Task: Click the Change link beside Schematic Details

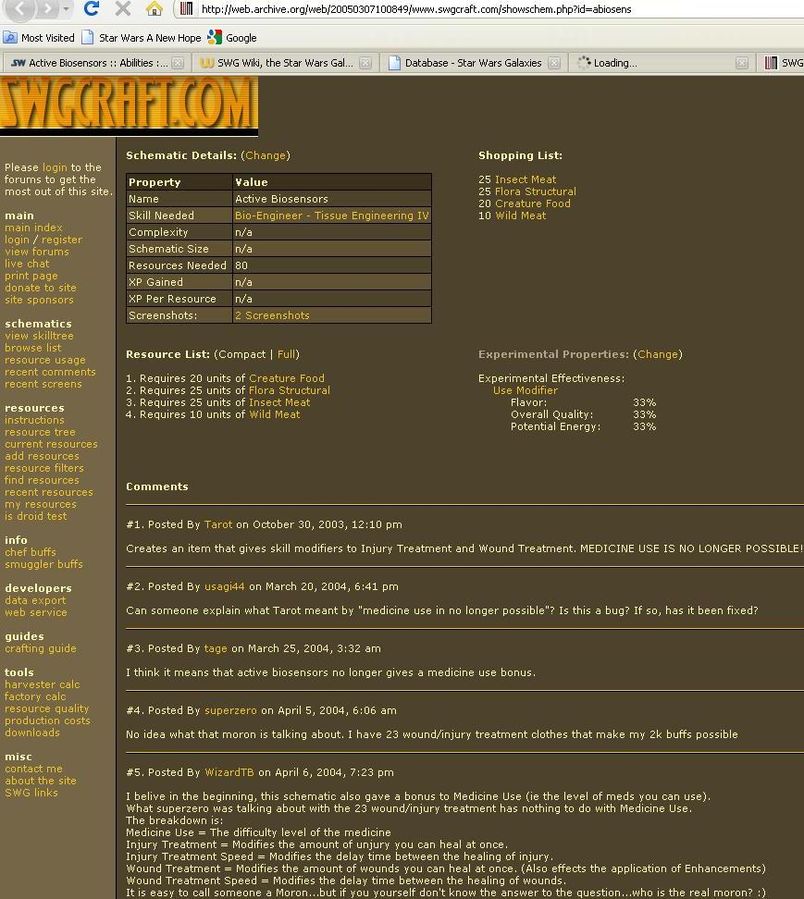Action: click(x=265, y=156)
